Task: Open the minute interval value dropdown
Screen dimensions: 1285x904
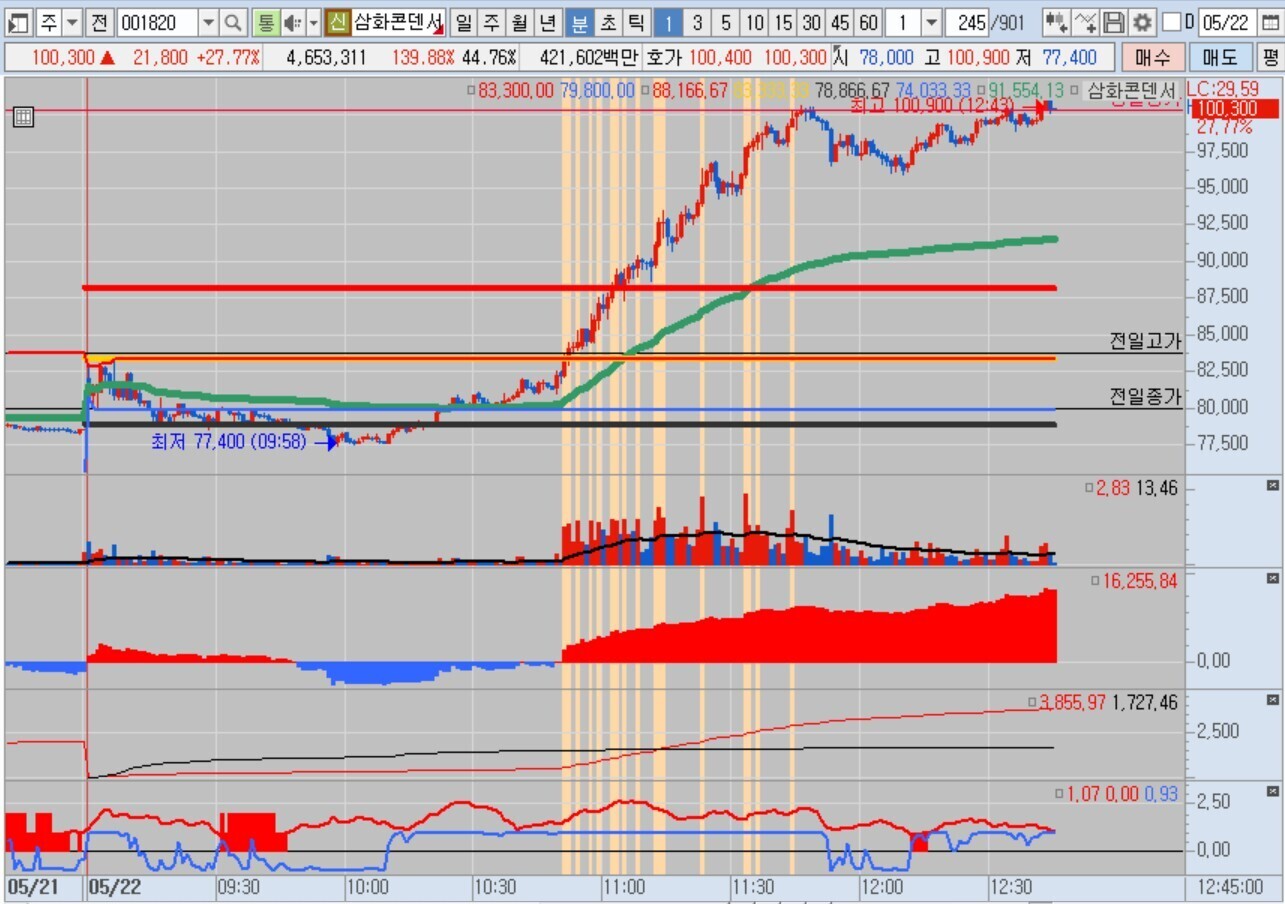Action: [931, 22]
